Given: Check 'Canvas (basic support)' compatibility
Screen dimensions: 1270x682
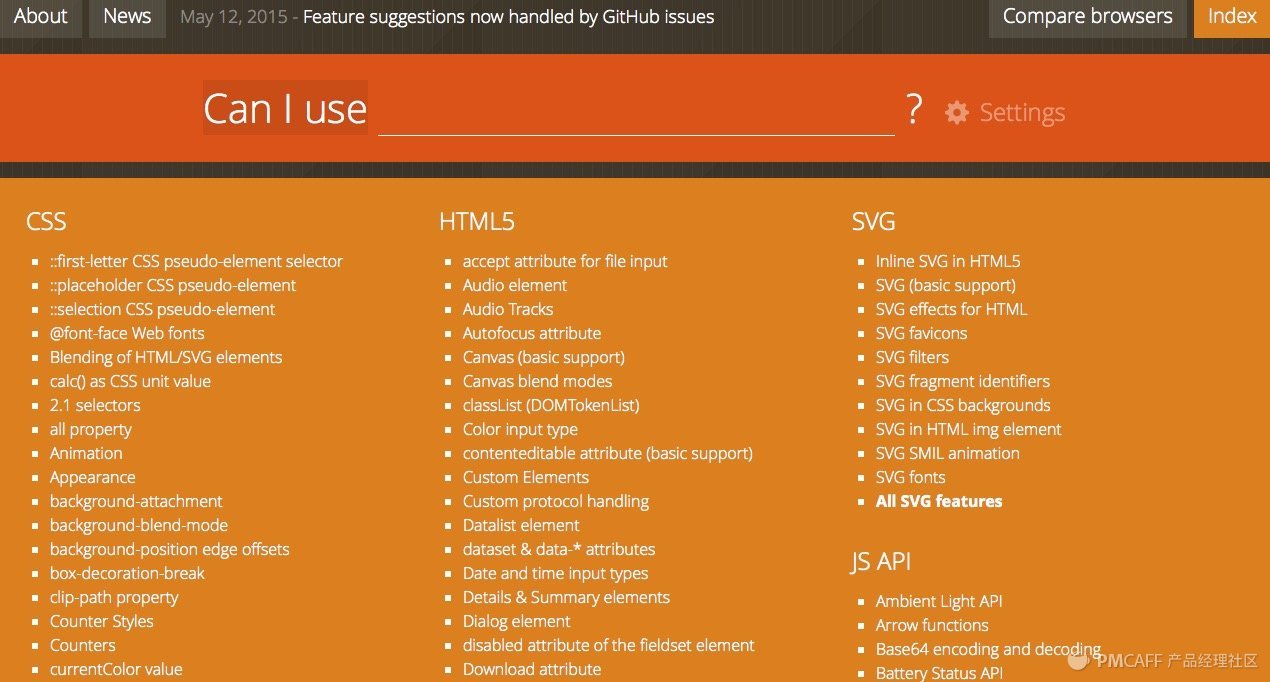Looking at the screenshot, I should [x=543, y=357].
